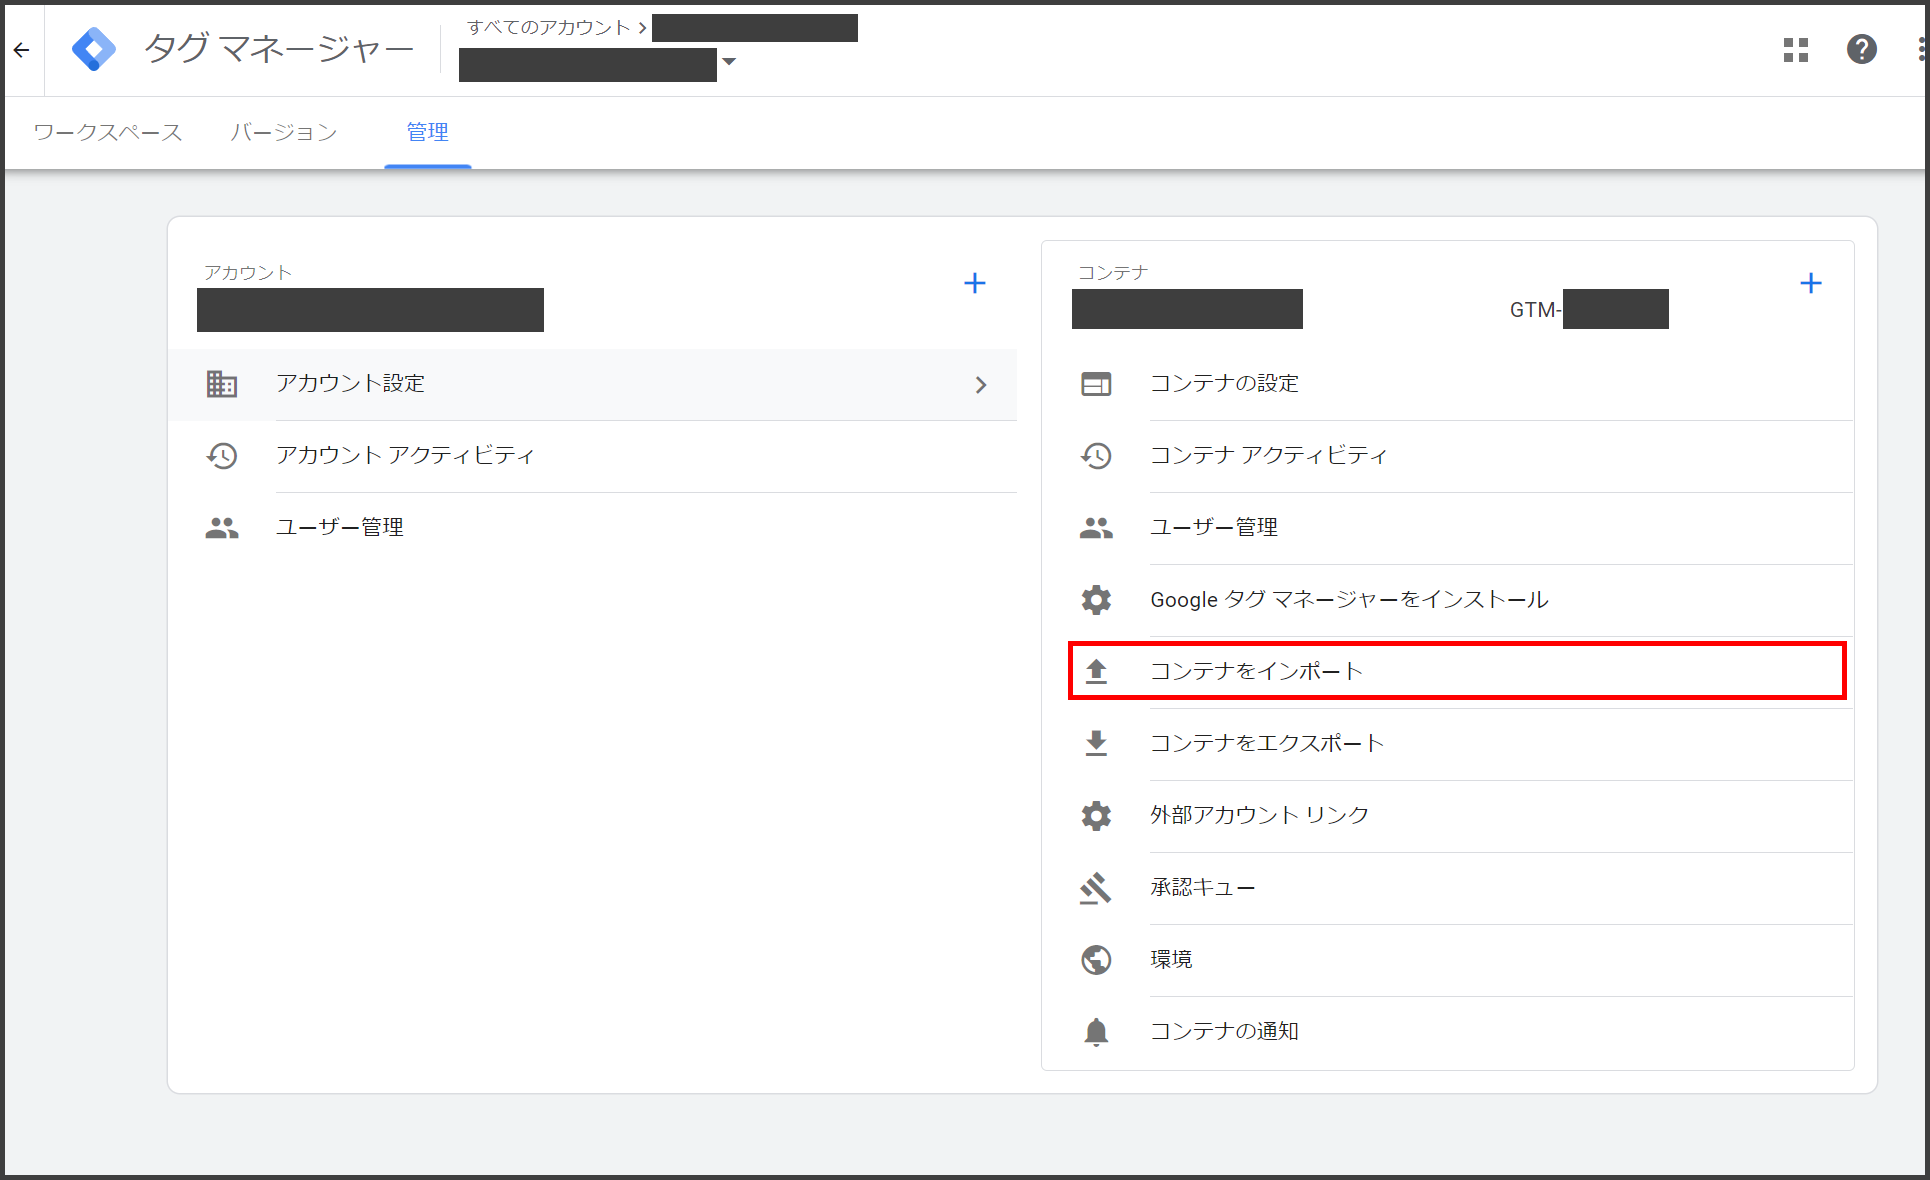Click the GTM- container ID text

pyautogui.click(x=1536, y=310)
